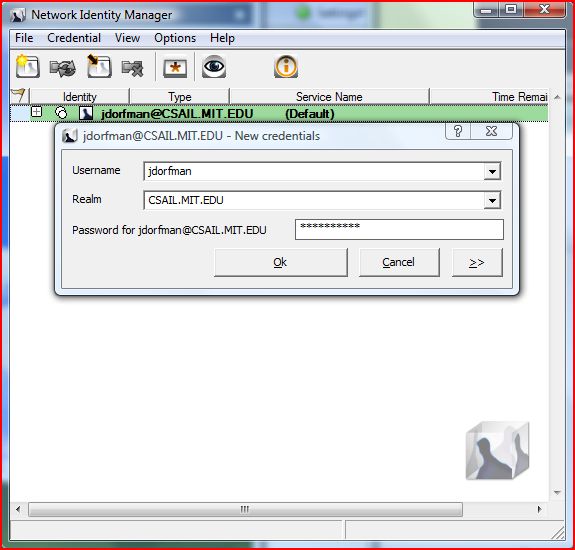
Task: Click the Cancel button
Action: (x=399, y=262)
